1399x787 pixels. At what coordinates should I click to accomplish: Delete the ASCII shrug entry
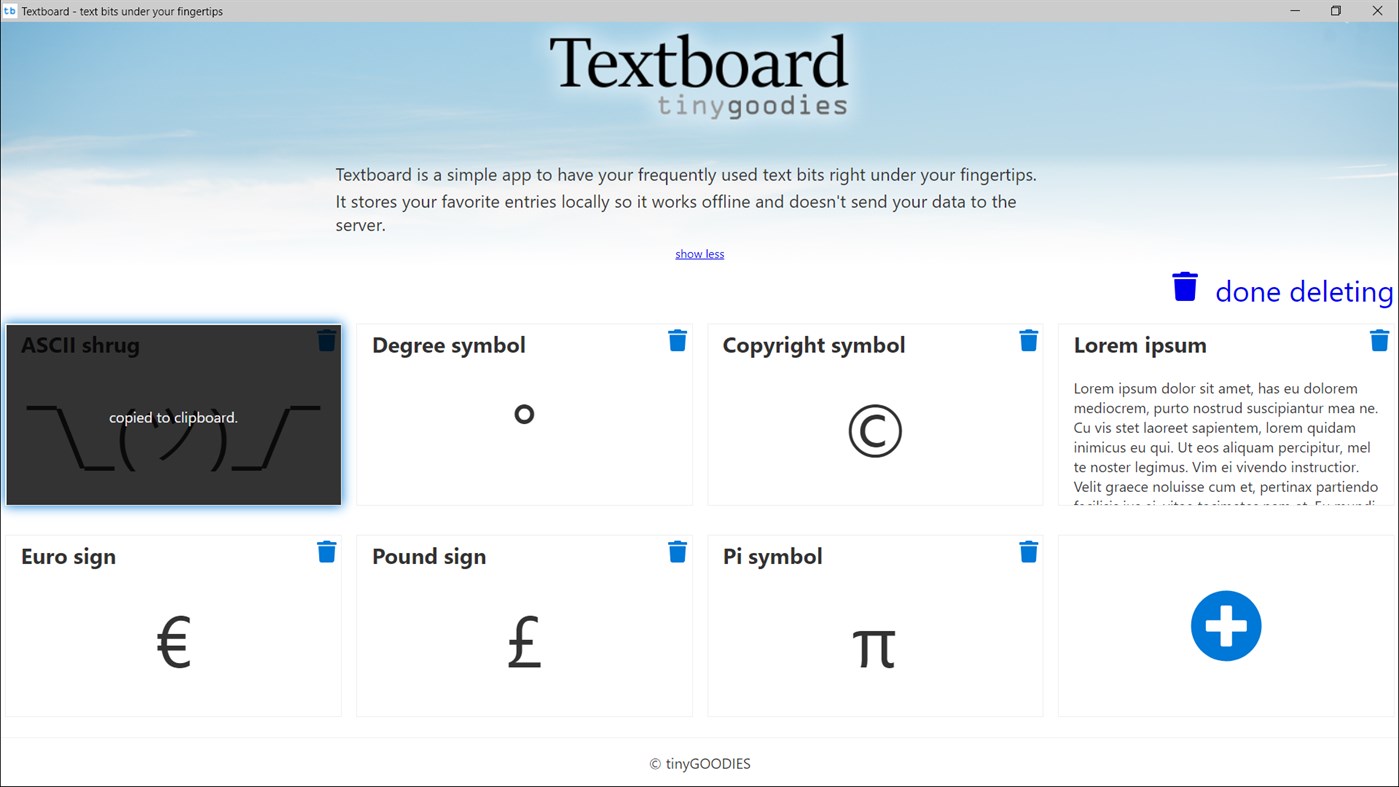click(x=325, y=340)
